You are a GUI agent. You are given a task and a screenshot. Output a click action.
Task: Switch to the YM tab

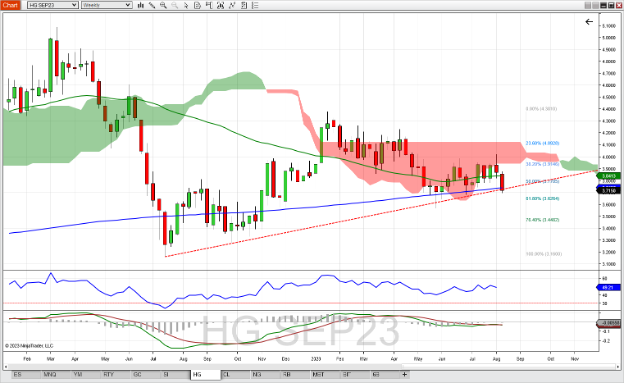86,374
